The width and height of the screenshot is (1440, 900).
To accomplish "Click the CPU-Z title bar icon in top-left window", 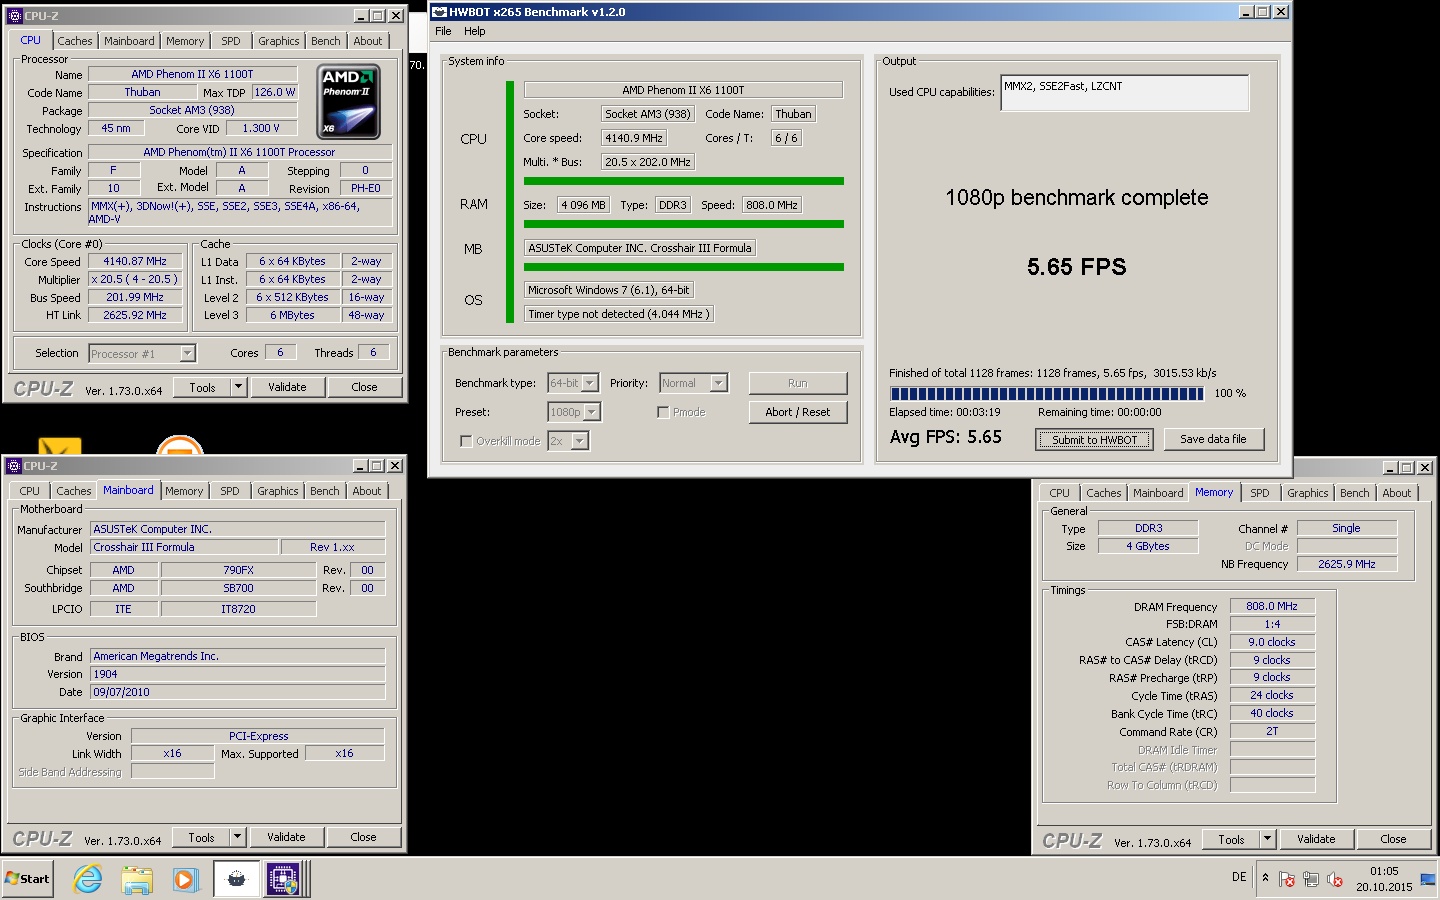I will 14,16.
